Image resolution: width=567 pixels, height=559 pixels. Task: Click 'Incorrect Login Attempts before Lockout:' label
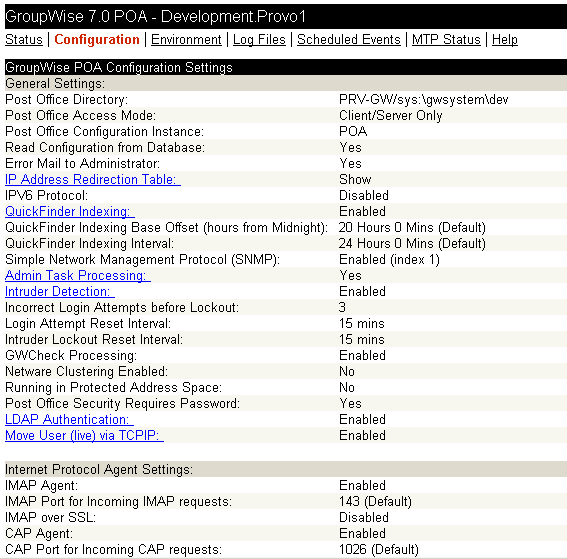[x=122, y=307]
